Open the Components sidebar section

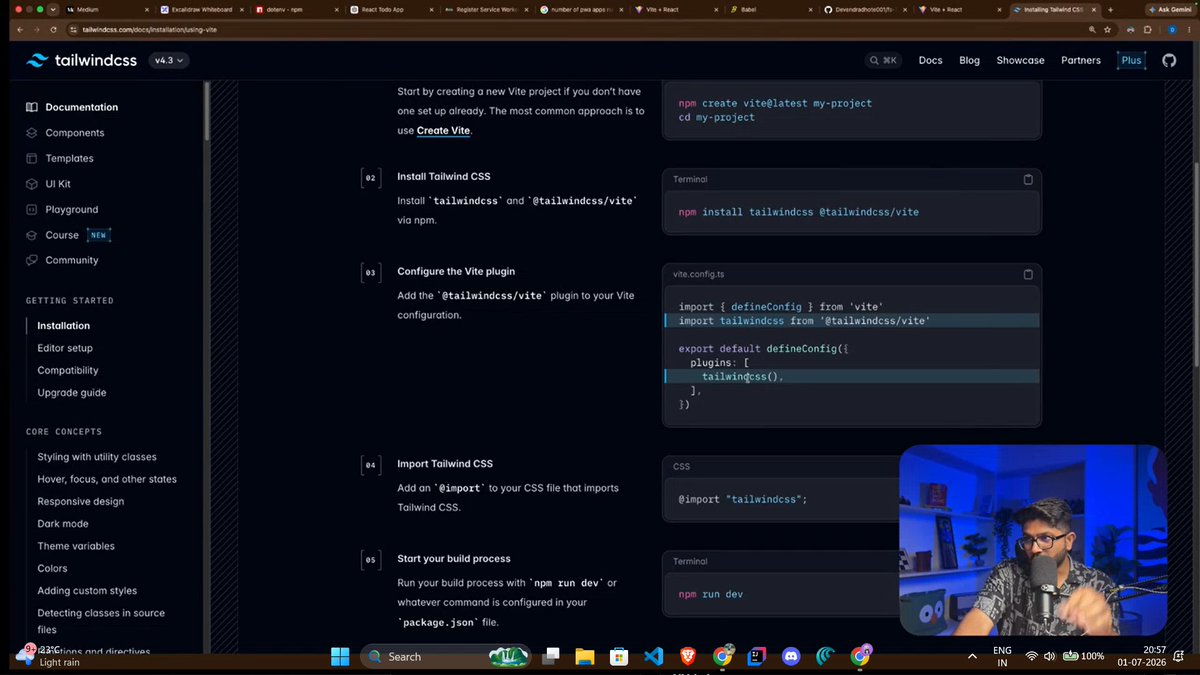coord(65,133)
